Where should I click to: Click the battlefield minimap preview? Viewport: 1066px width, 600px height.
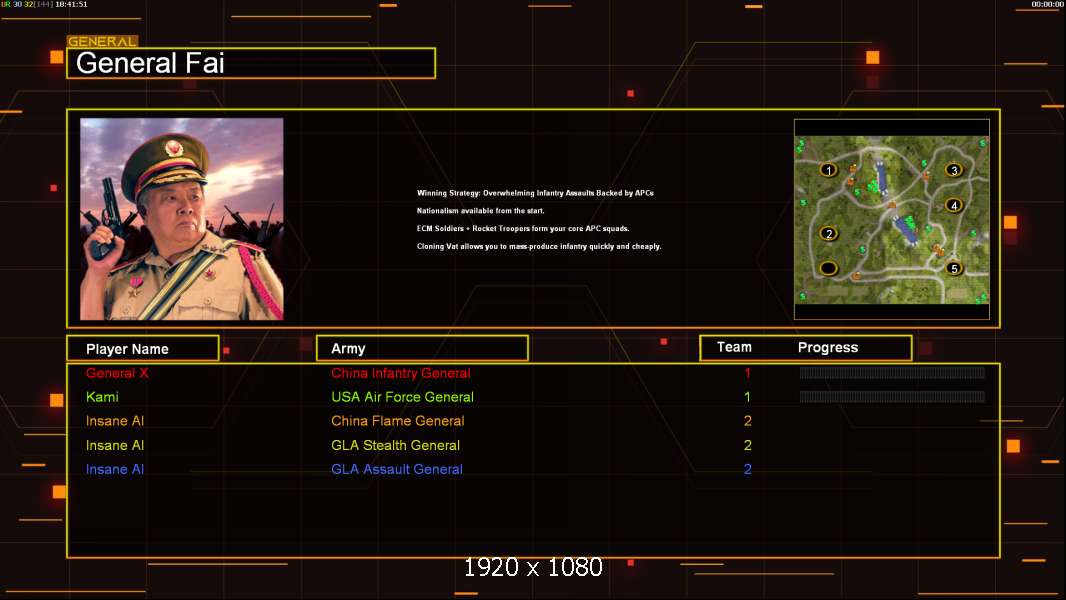pyautogui.click(x=892, y=219)
